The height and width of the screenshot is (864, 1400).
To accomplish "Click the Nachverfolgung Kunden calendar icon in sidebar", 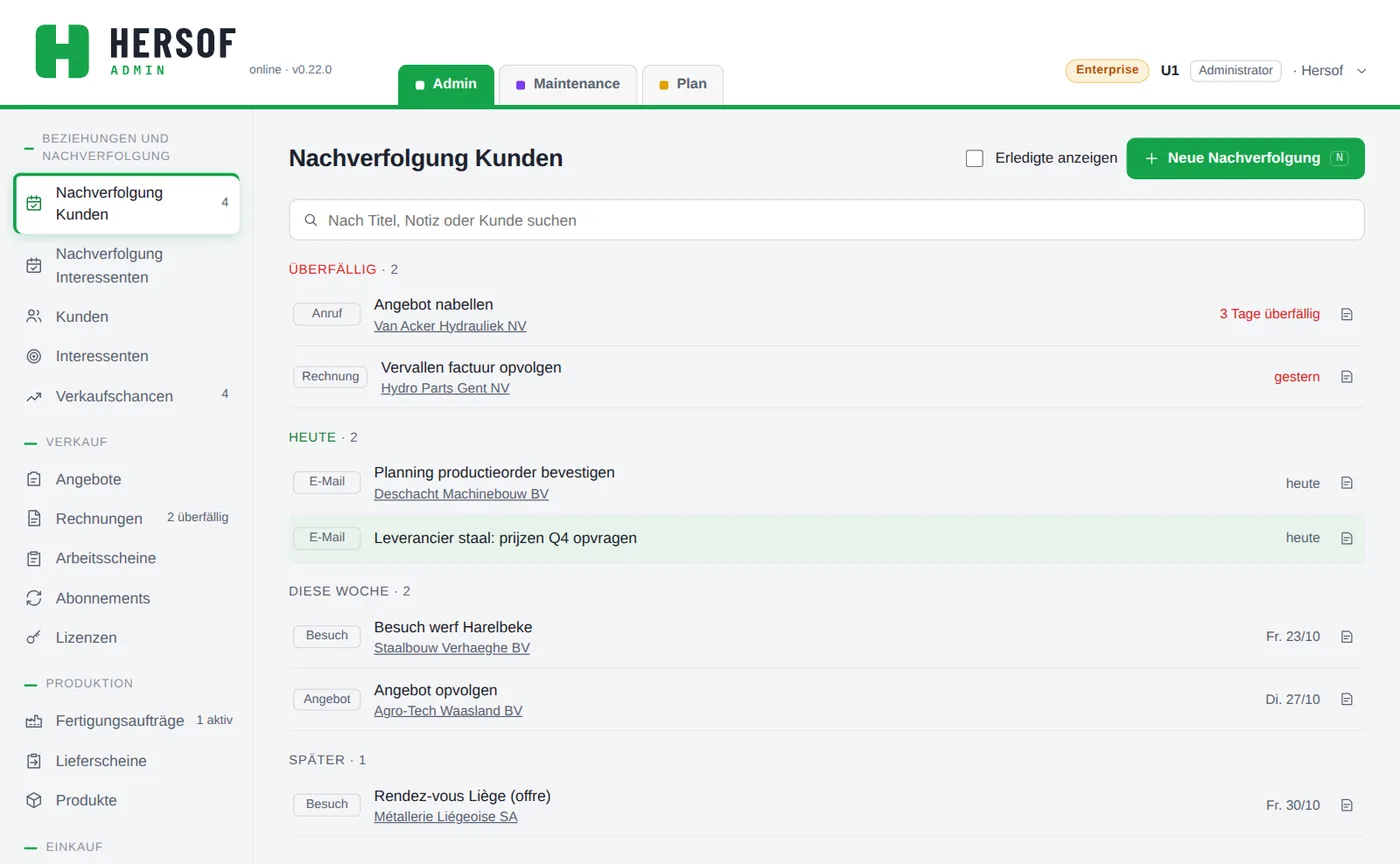I will (34, 203).
